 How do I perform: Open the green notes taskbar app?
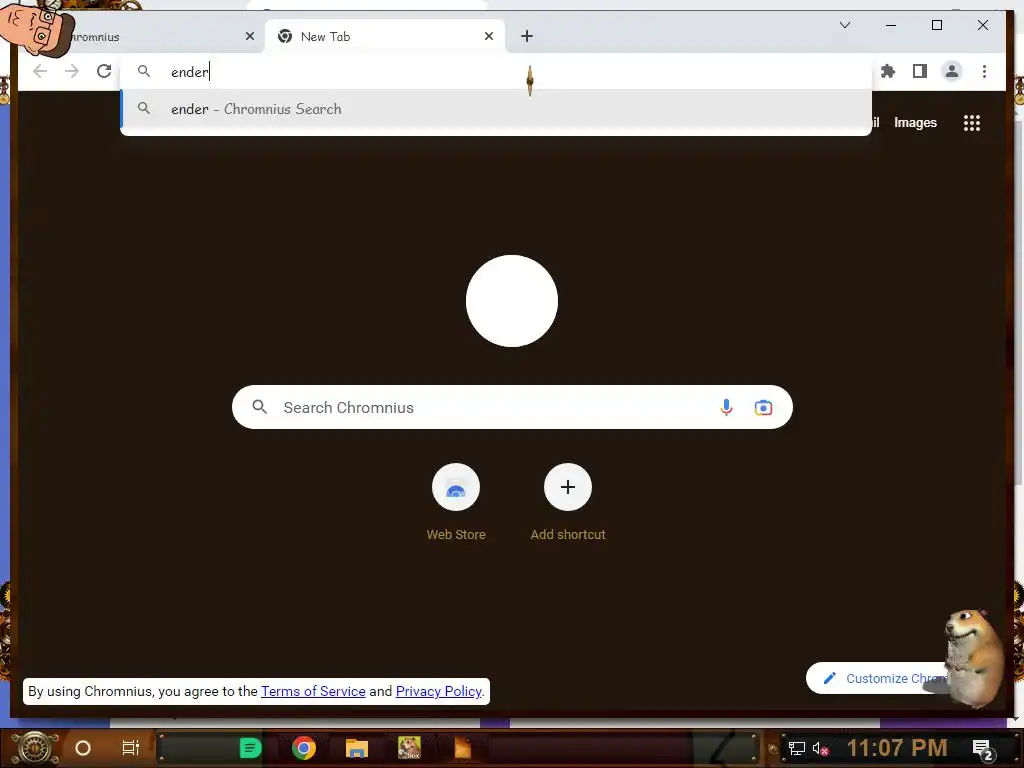click(x=250, y=748)
